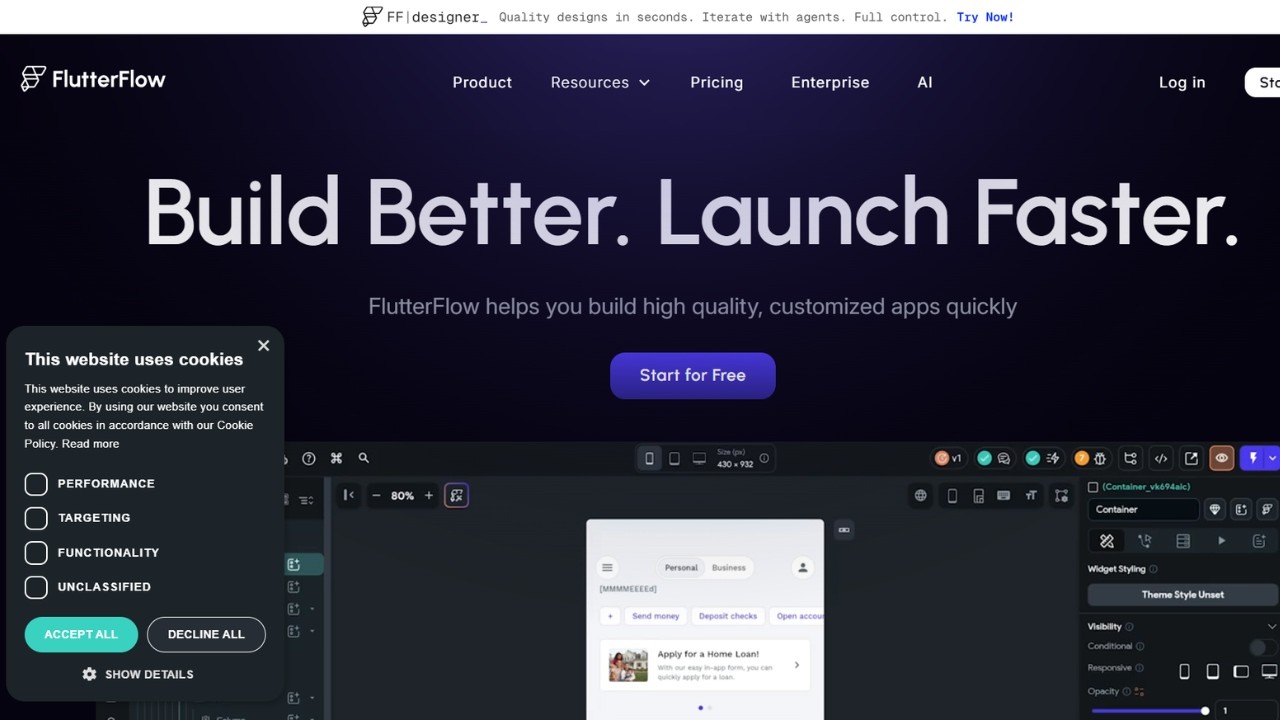Click the Try Now! banner link
The height and width of the screenshot is (720, 1280).
point(985,17)
